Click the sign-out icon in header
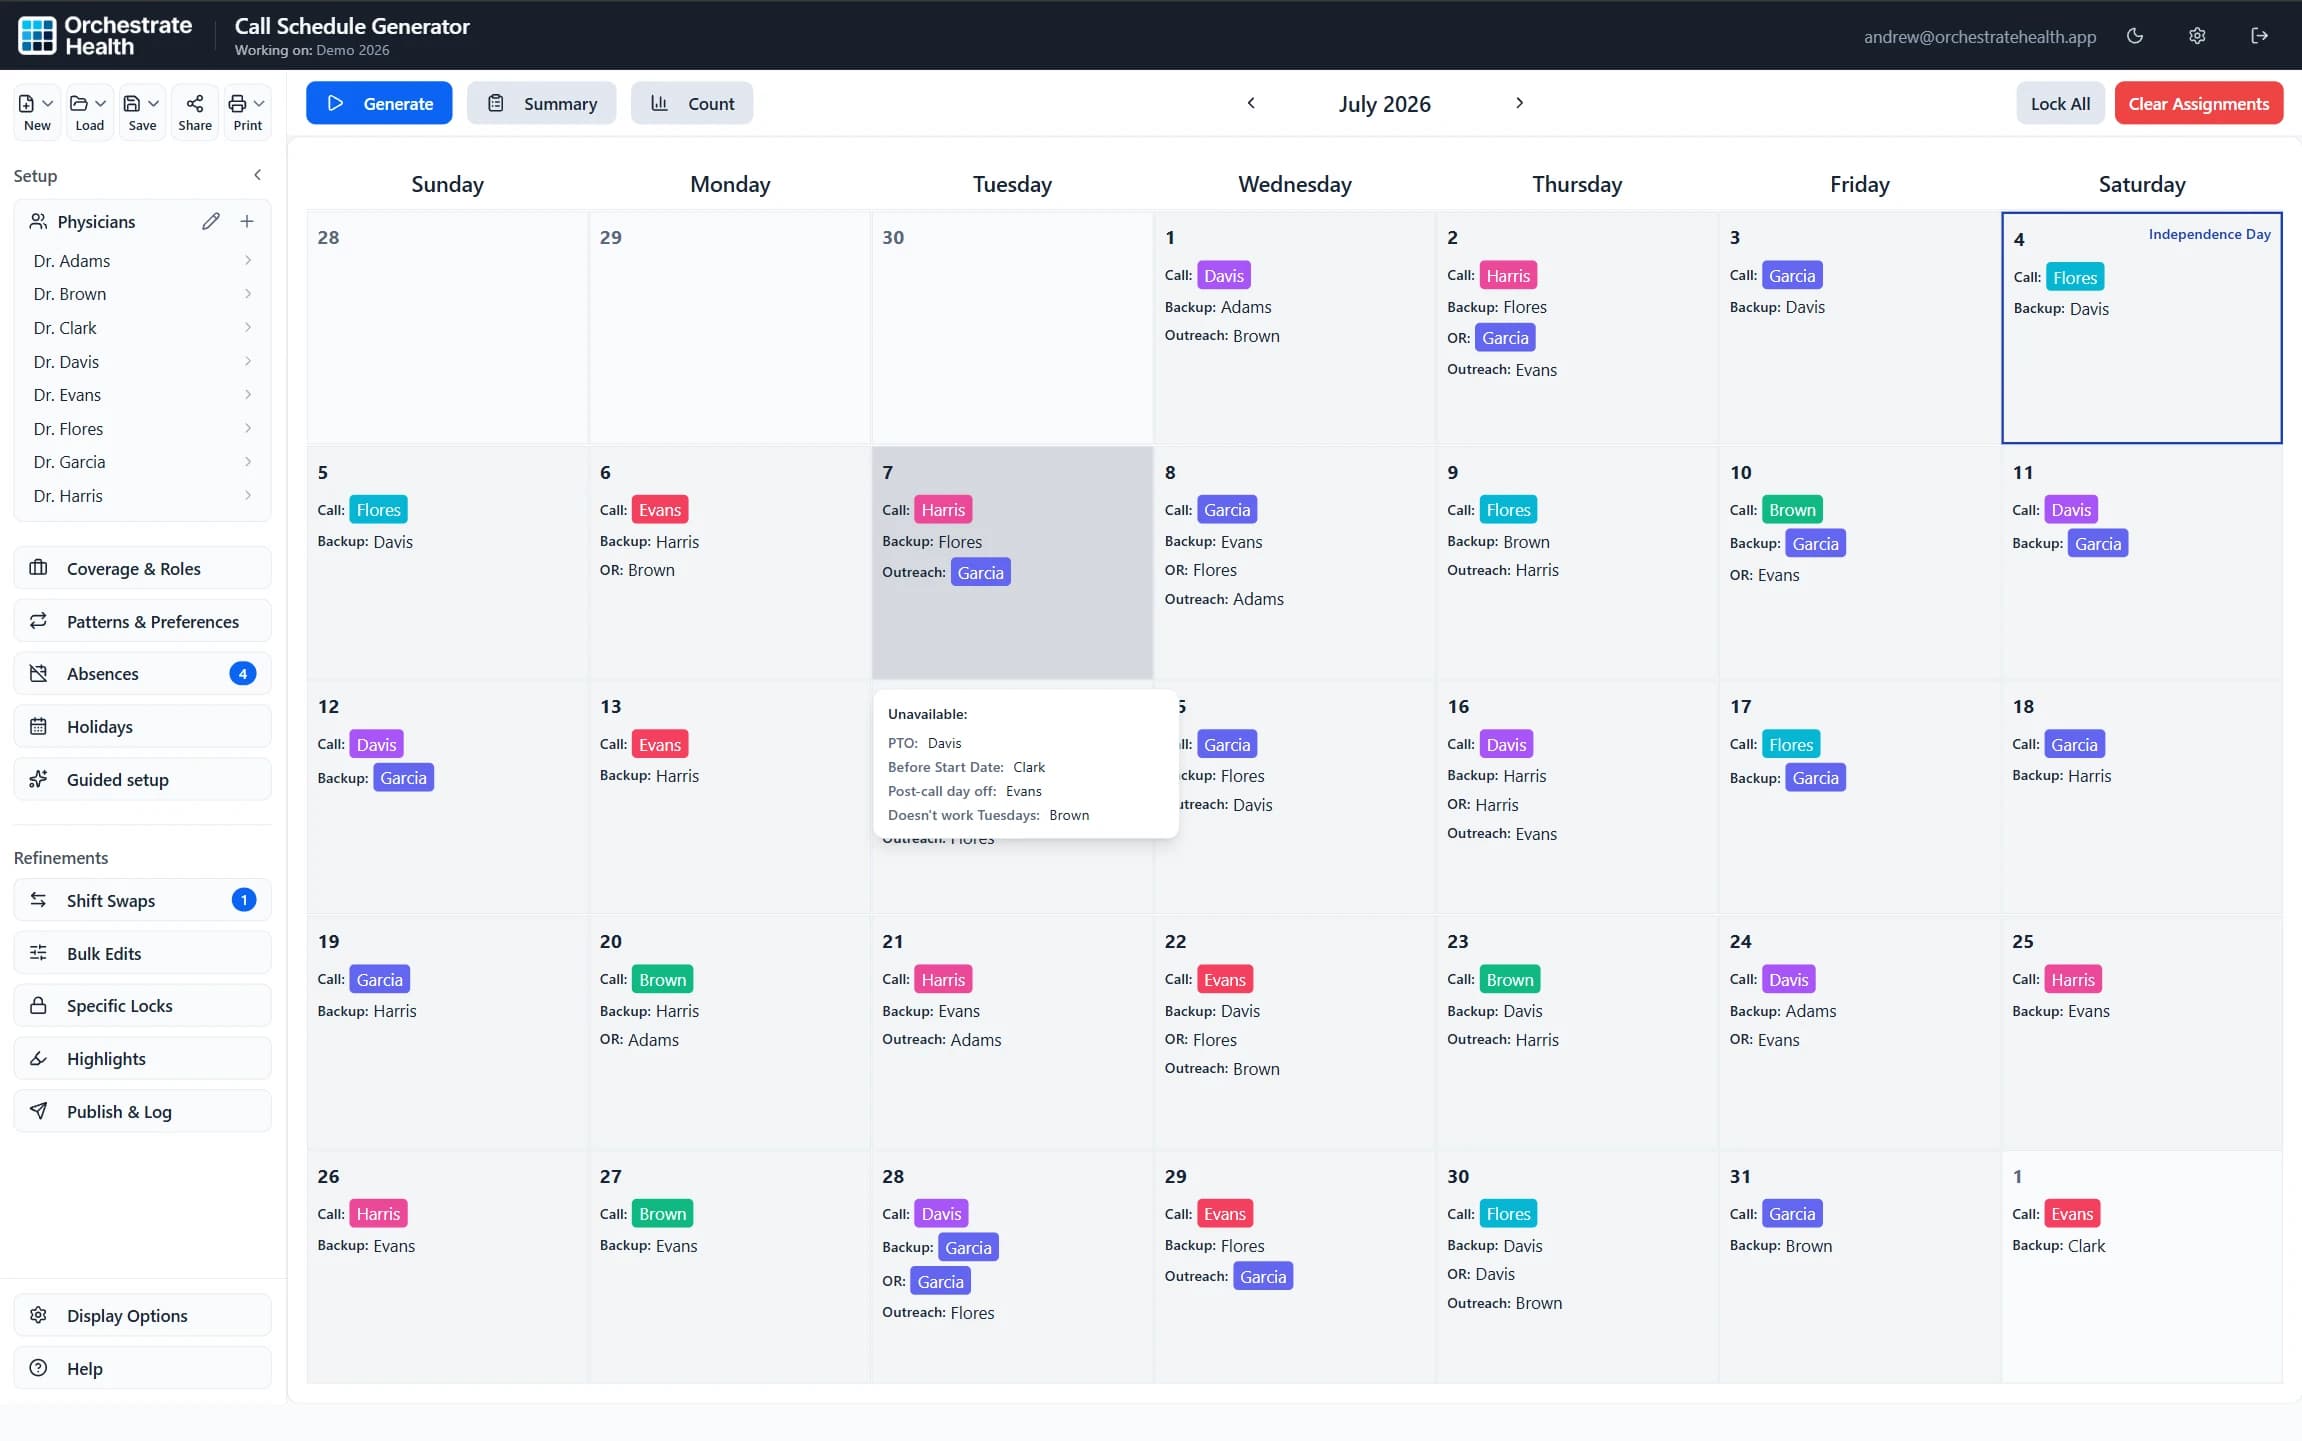2302x1441 pixels. click(x=2259, y=36)
